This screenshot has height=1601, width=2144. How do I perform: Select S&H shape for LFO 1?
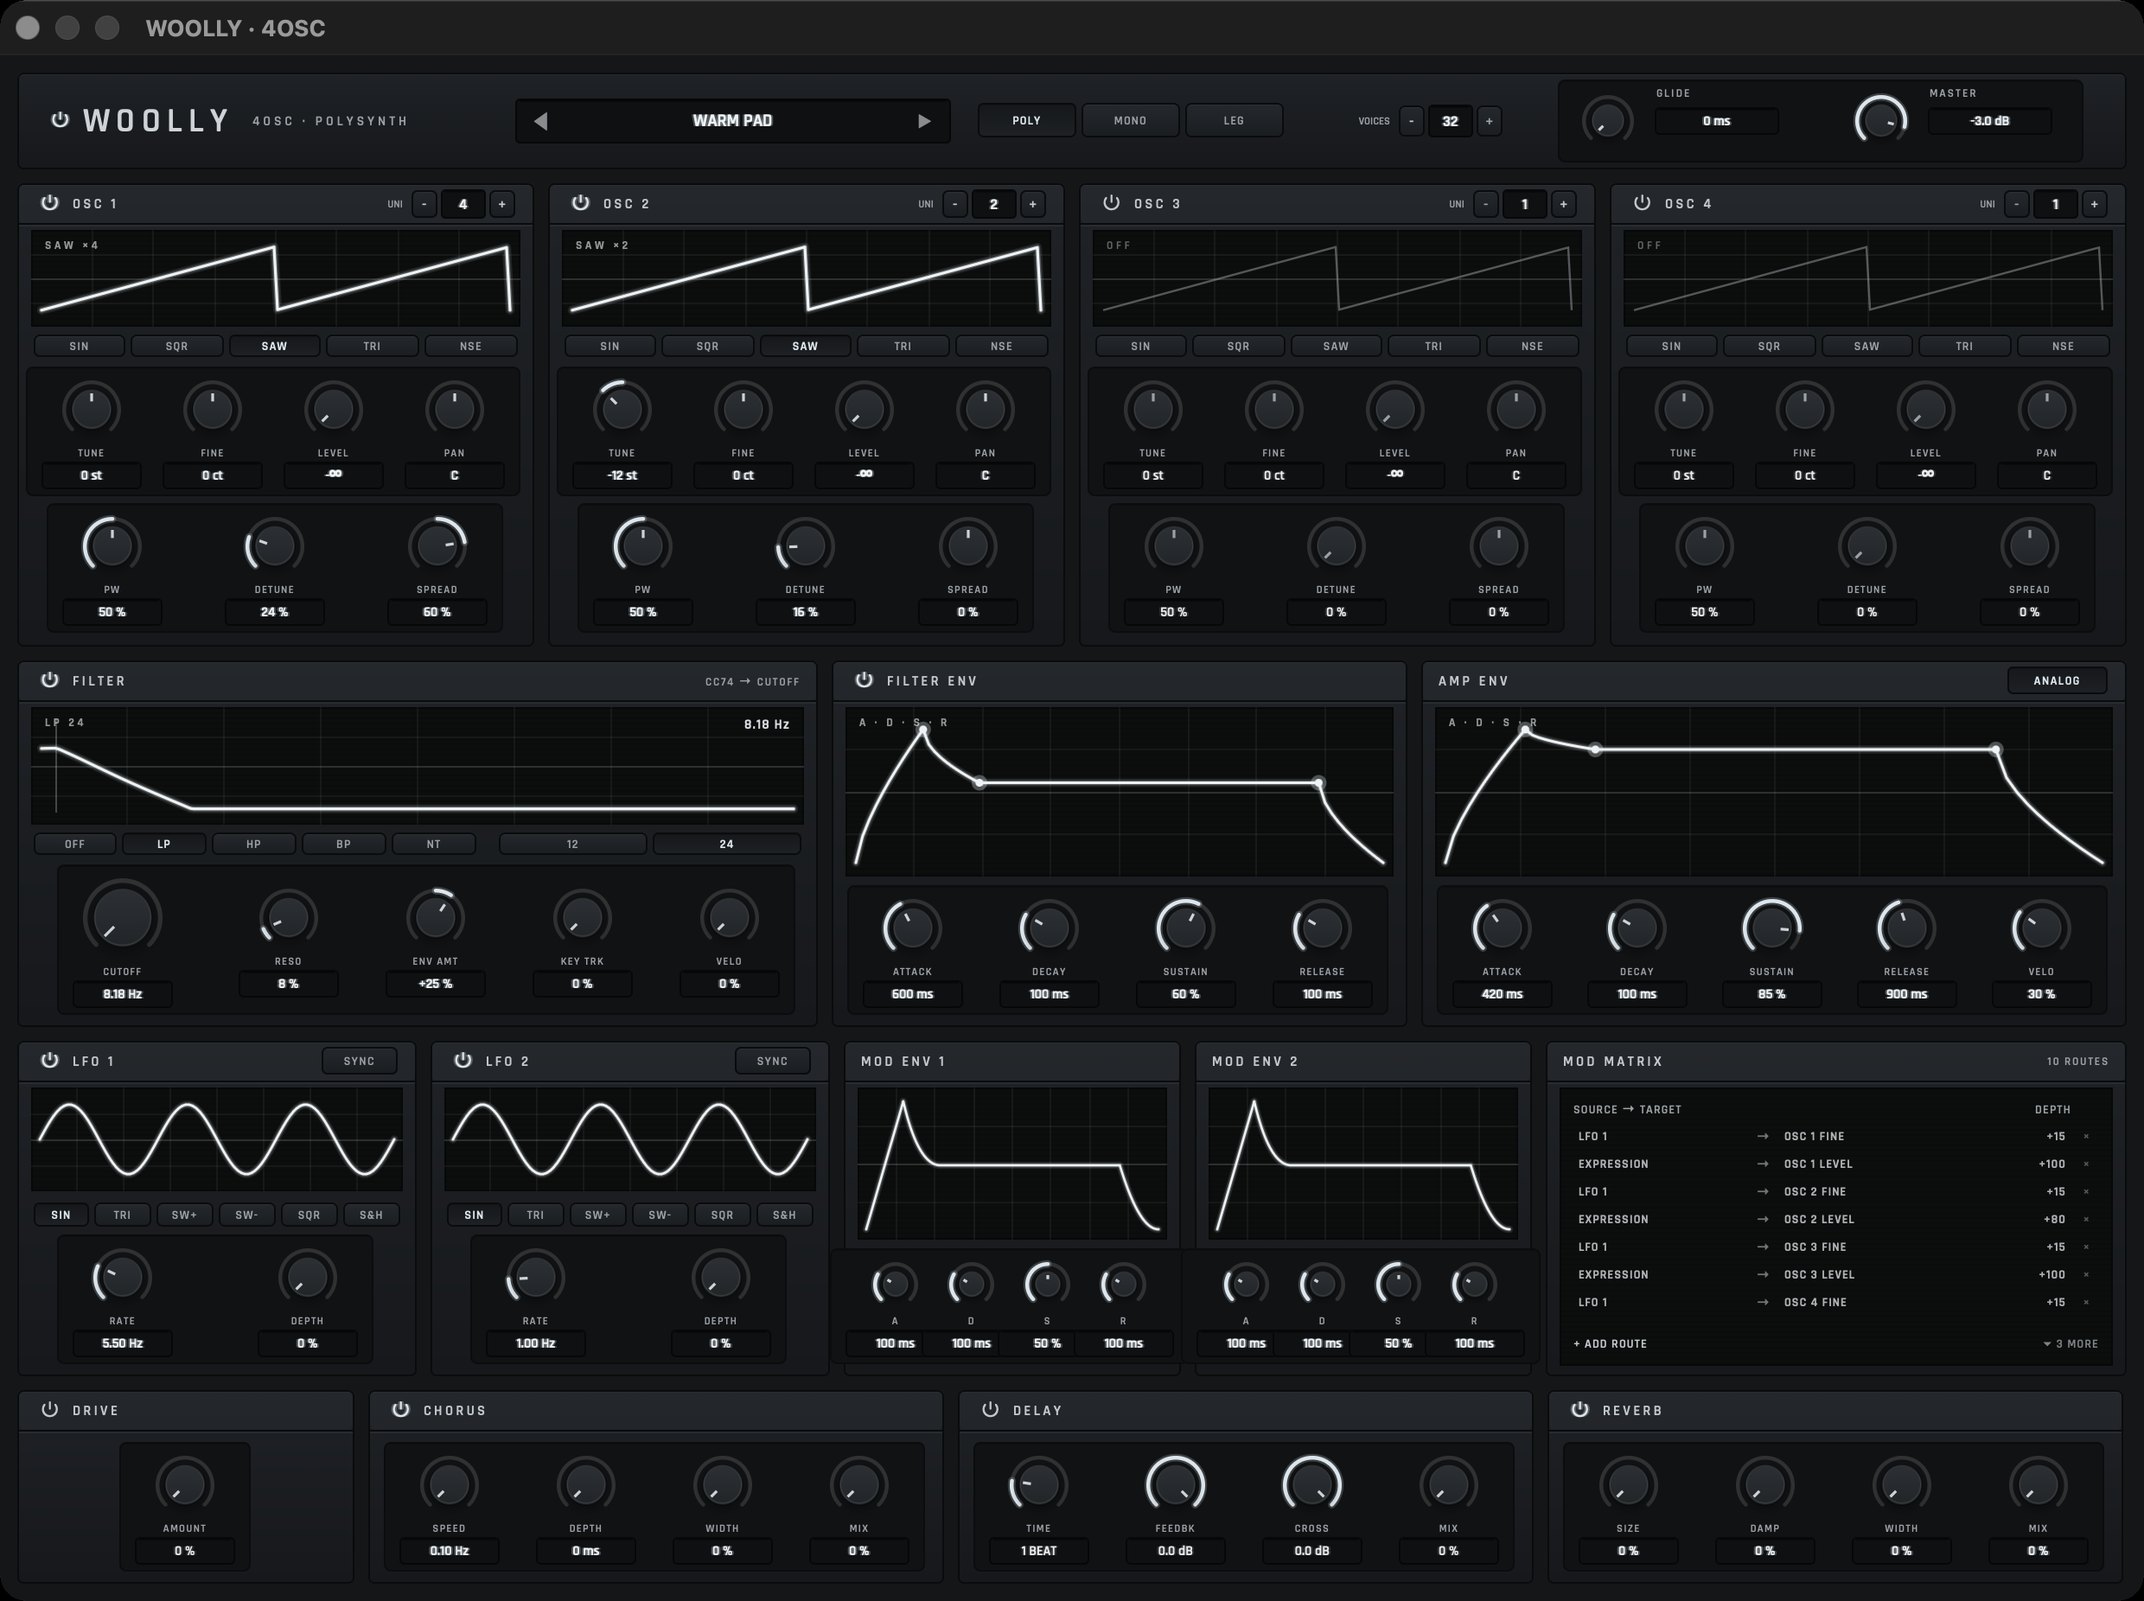coord(371,1215)
